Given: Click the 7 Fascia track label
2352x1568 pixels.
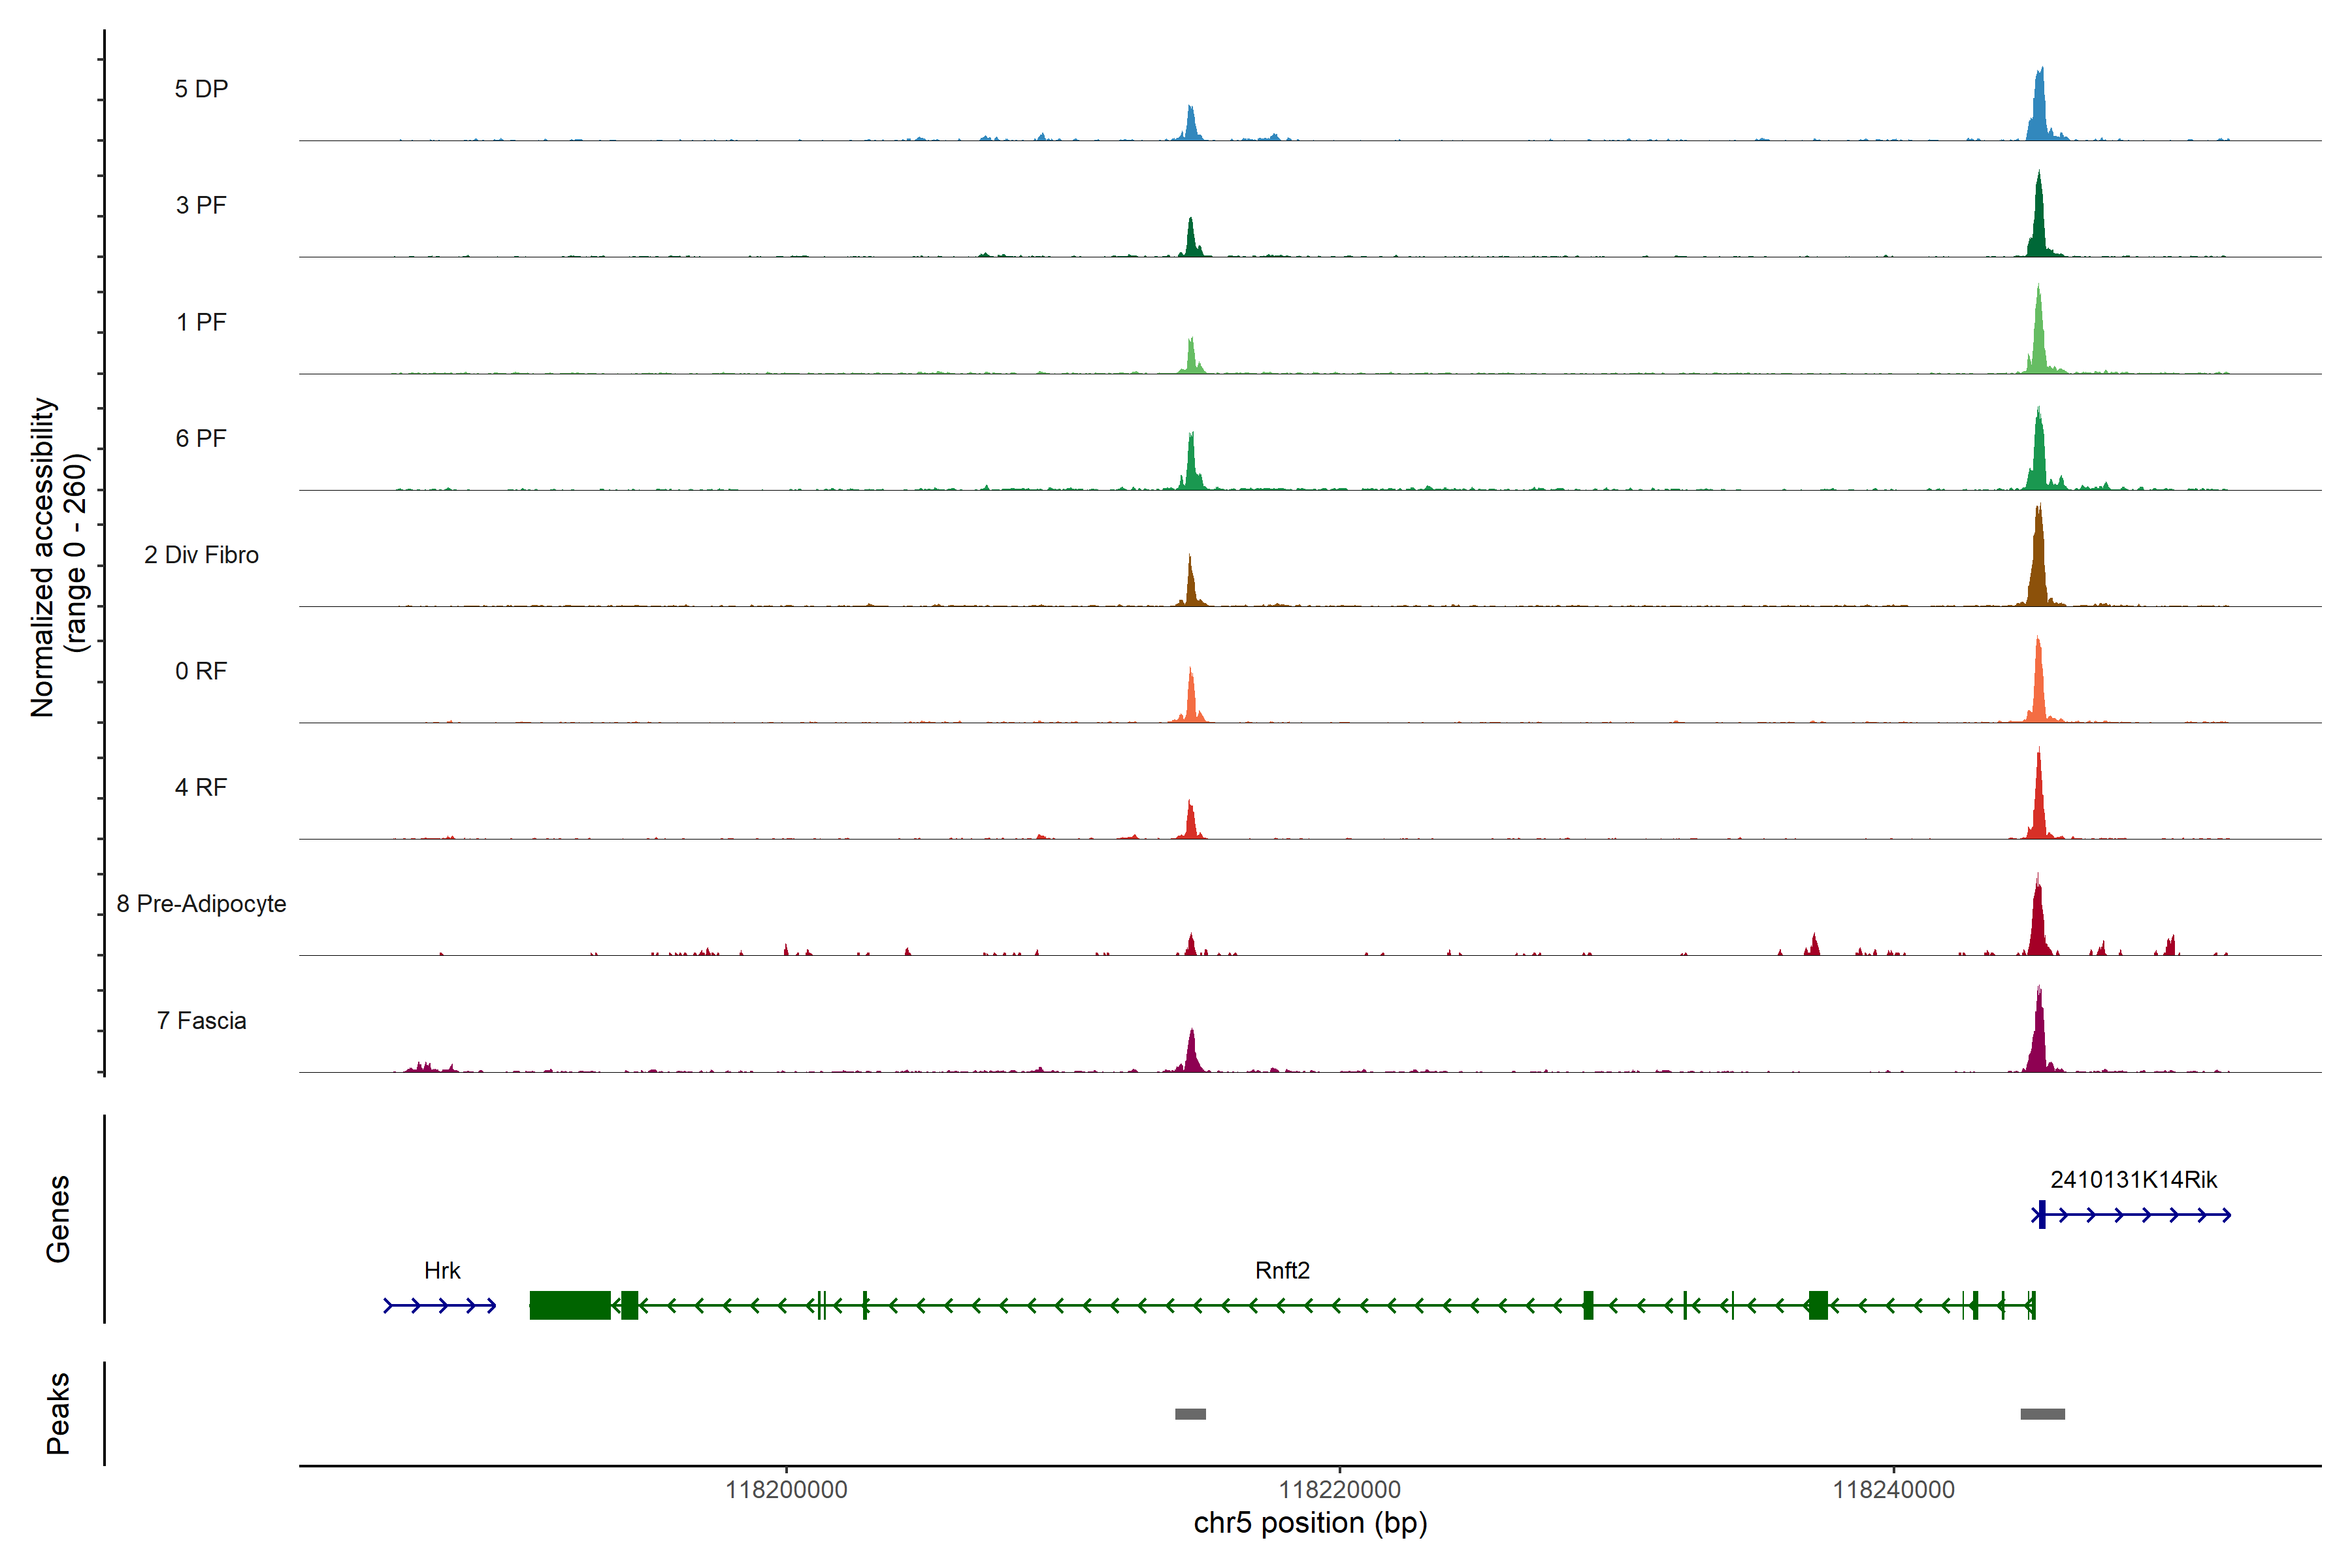Looking at the screenshot, I should click(201, 1021).
